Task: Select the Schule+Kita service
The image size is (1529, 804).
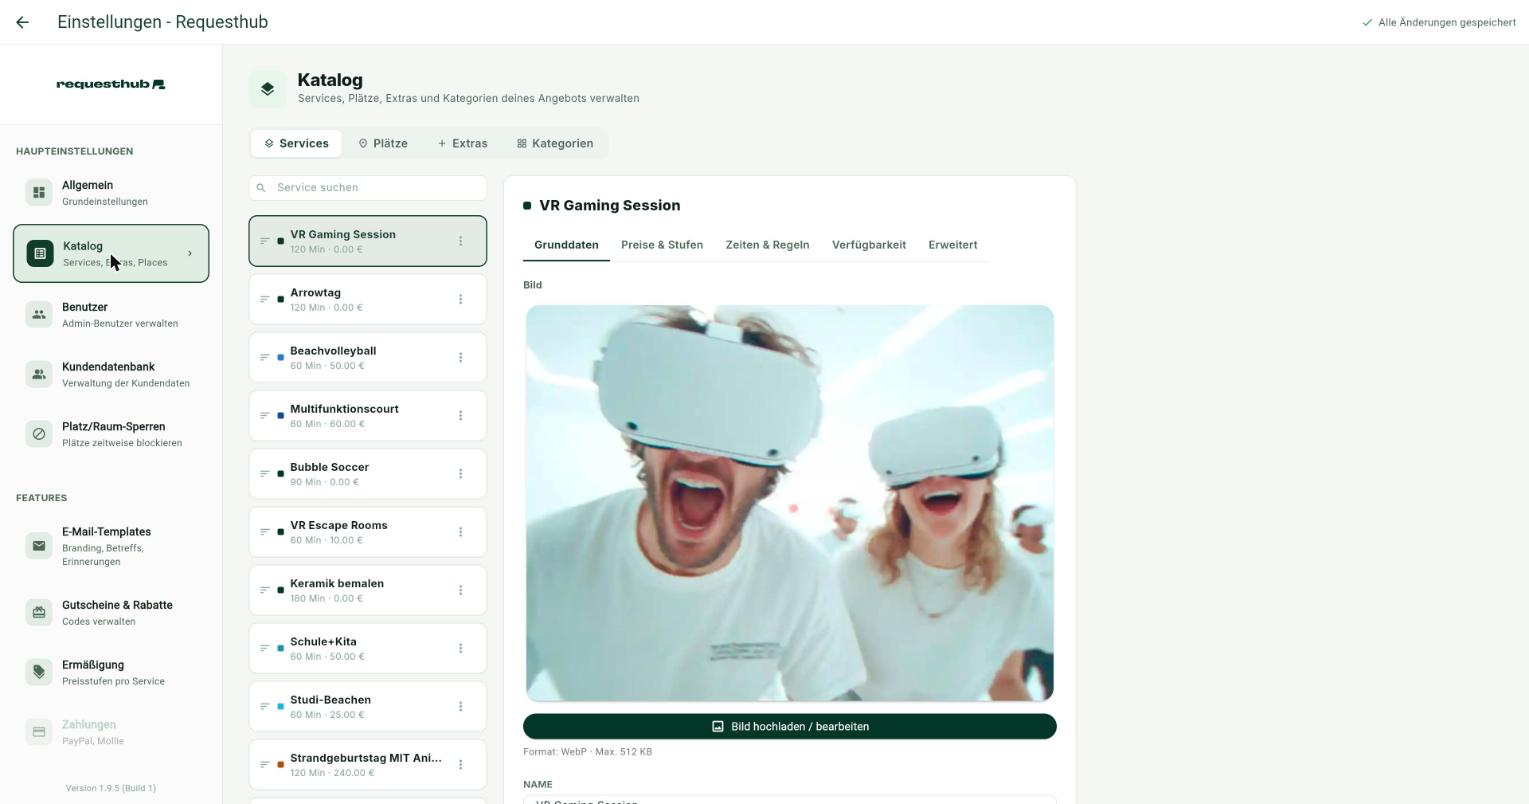Action: 368,648
